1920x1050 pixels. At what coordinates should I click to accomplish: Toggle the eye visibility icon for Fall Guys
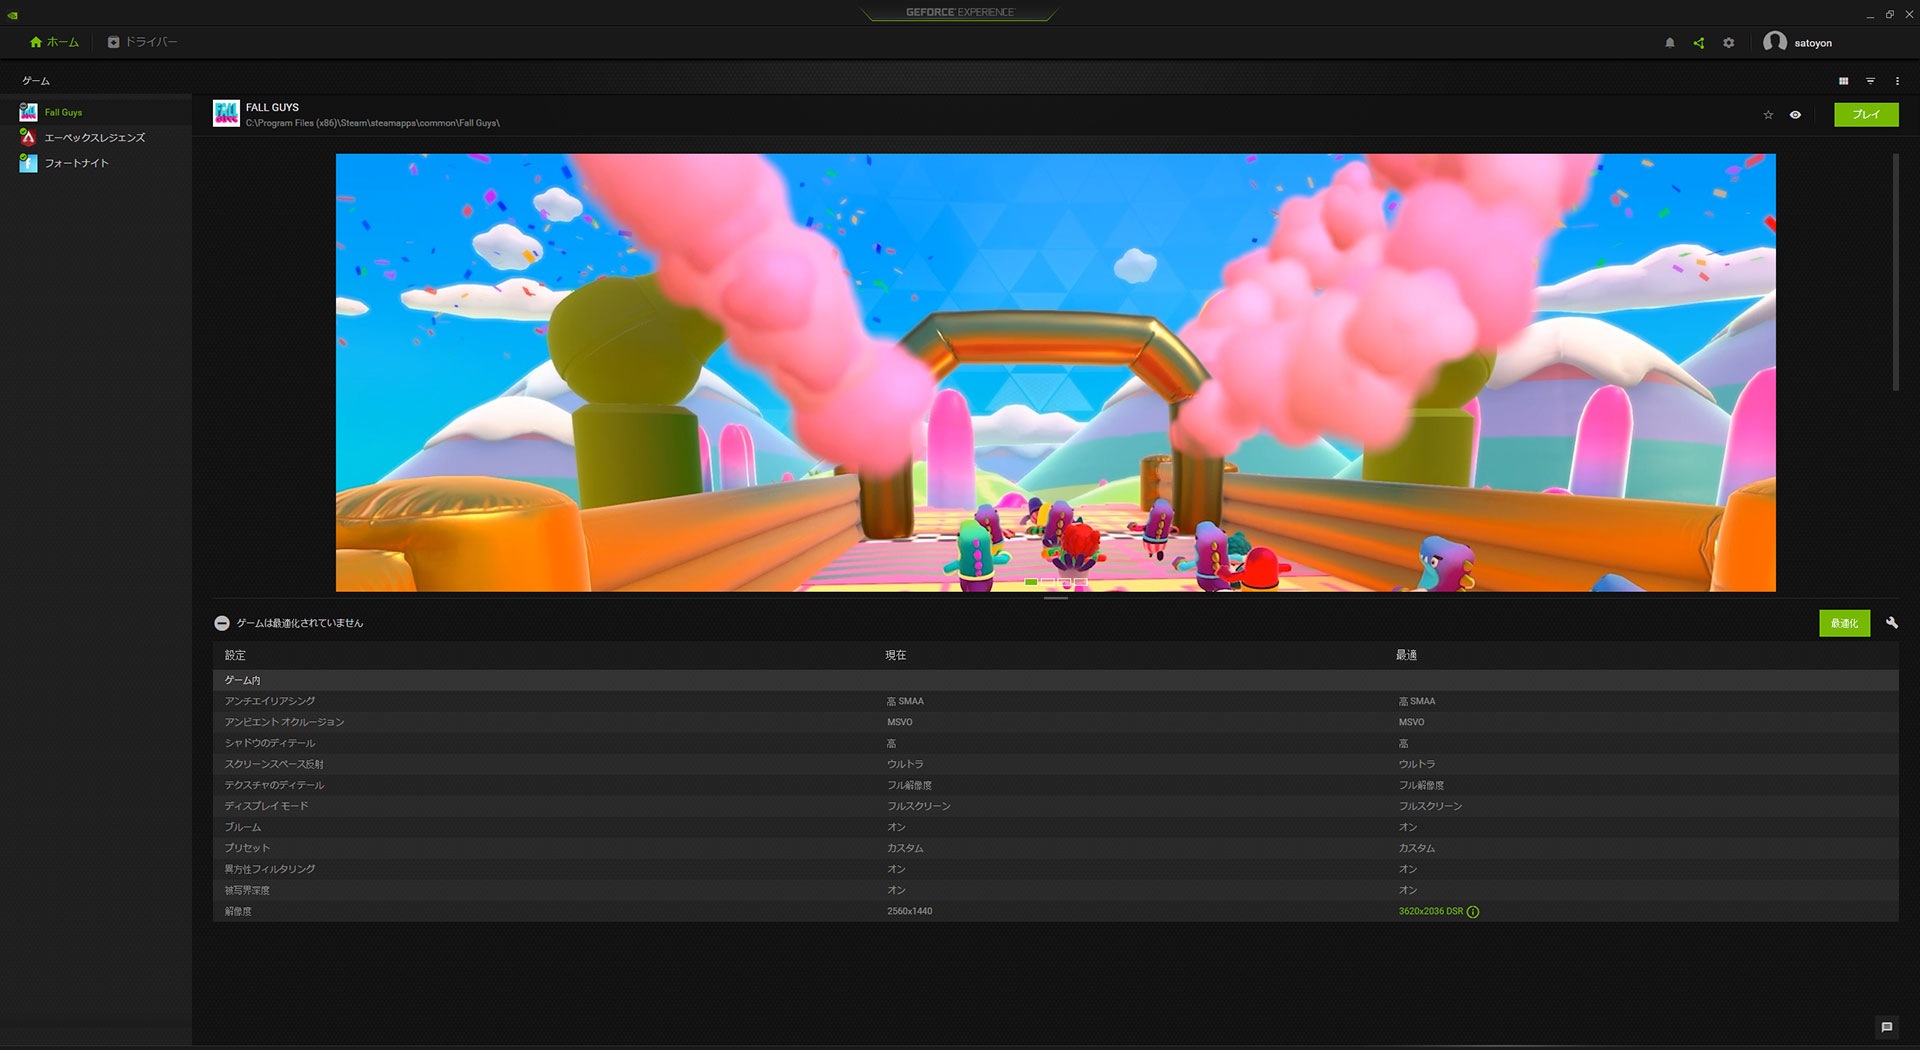[x=1795, y=115]
